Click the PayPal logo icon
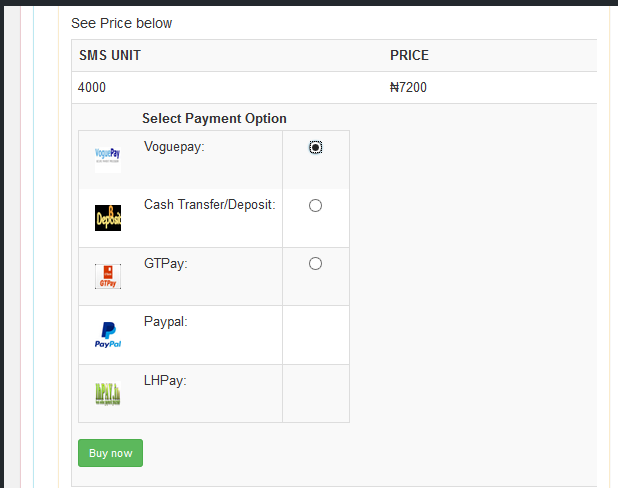 click(x=108, y=335)
